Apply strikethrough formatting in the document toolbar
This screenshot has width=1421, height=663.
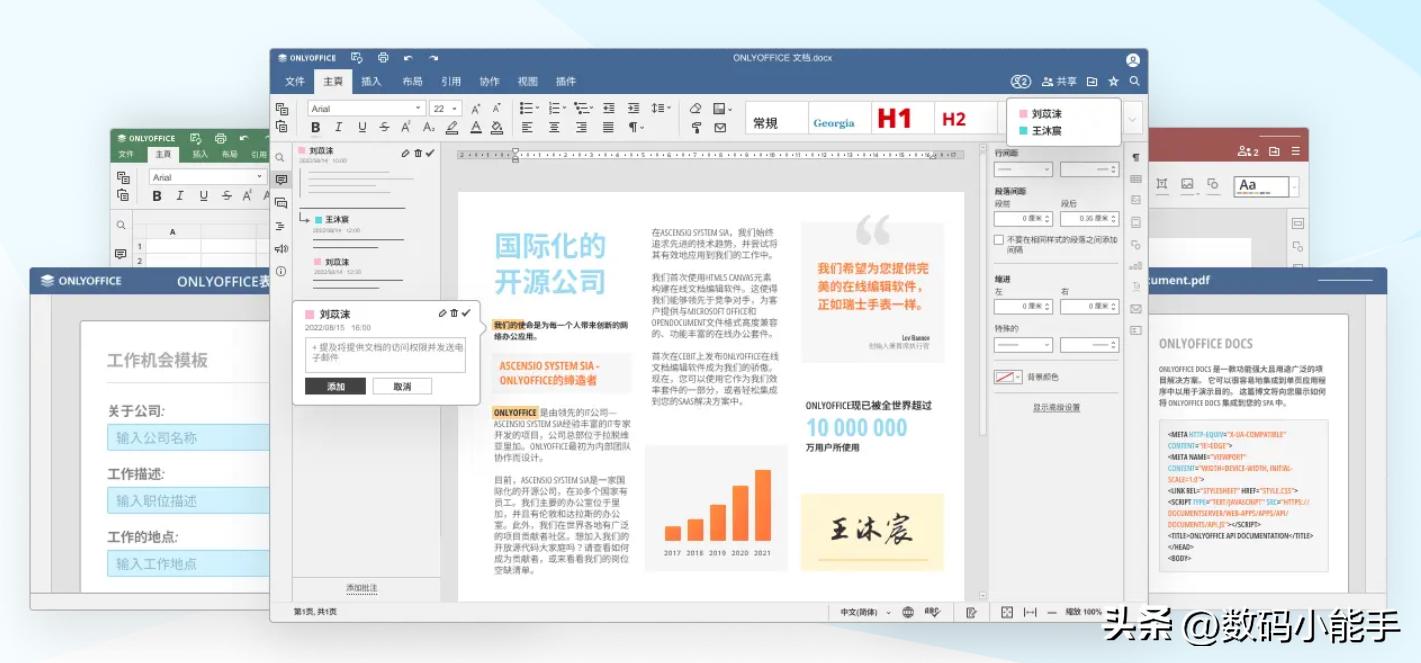[x=361, y=128]
